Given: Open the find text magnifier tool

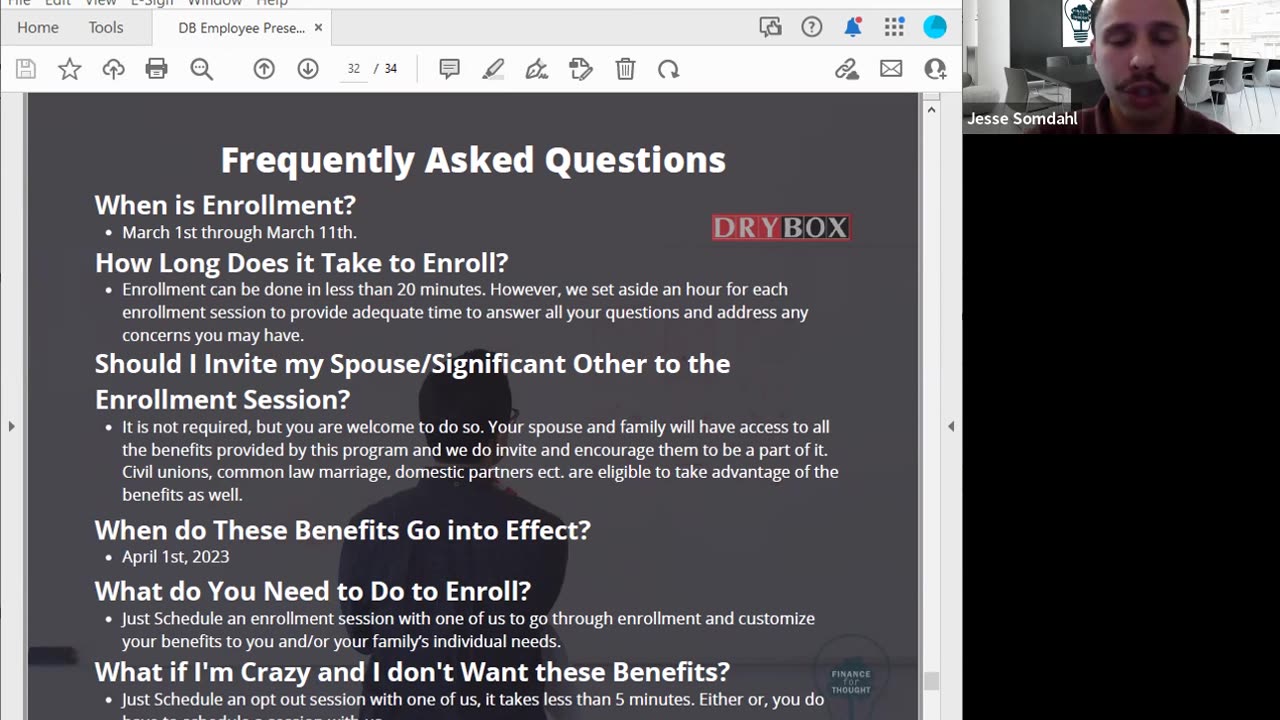Looking at the screenshot, I should pos(201,69).
